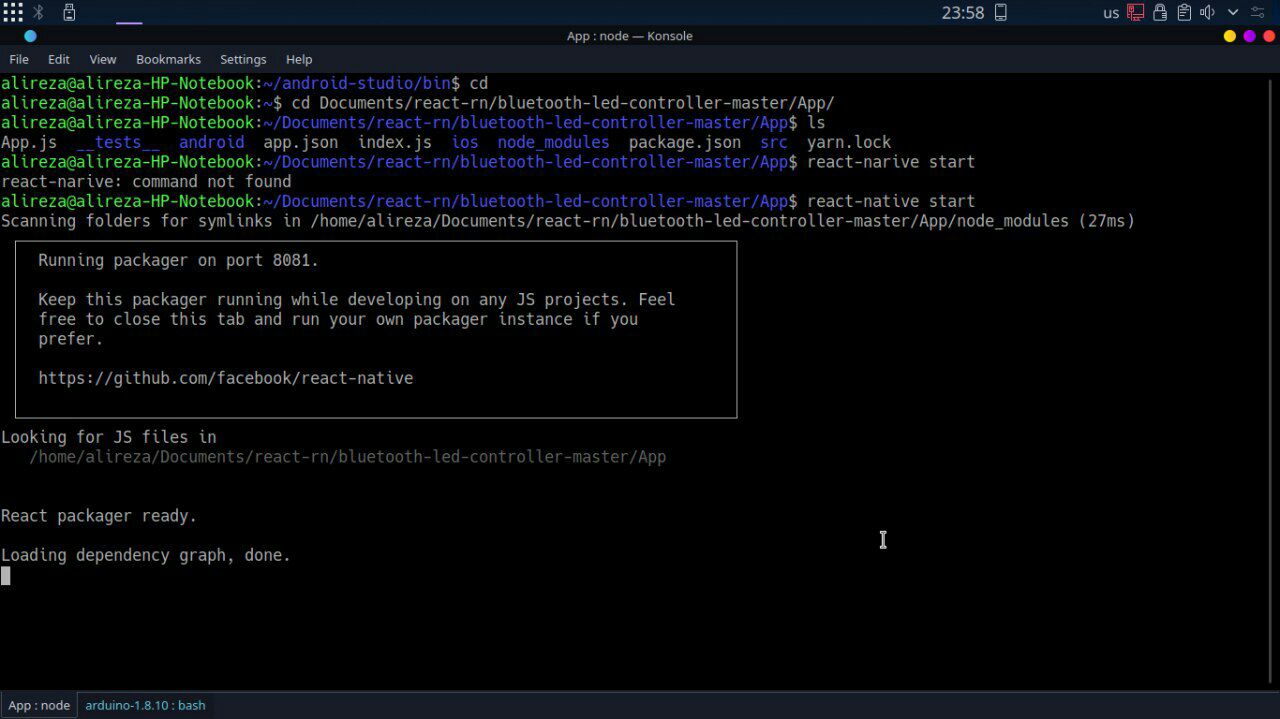The height and width of the screenshot is (719, 1280).
Task: Switch to the 'App : node' tab
Action: coord(39,705)
